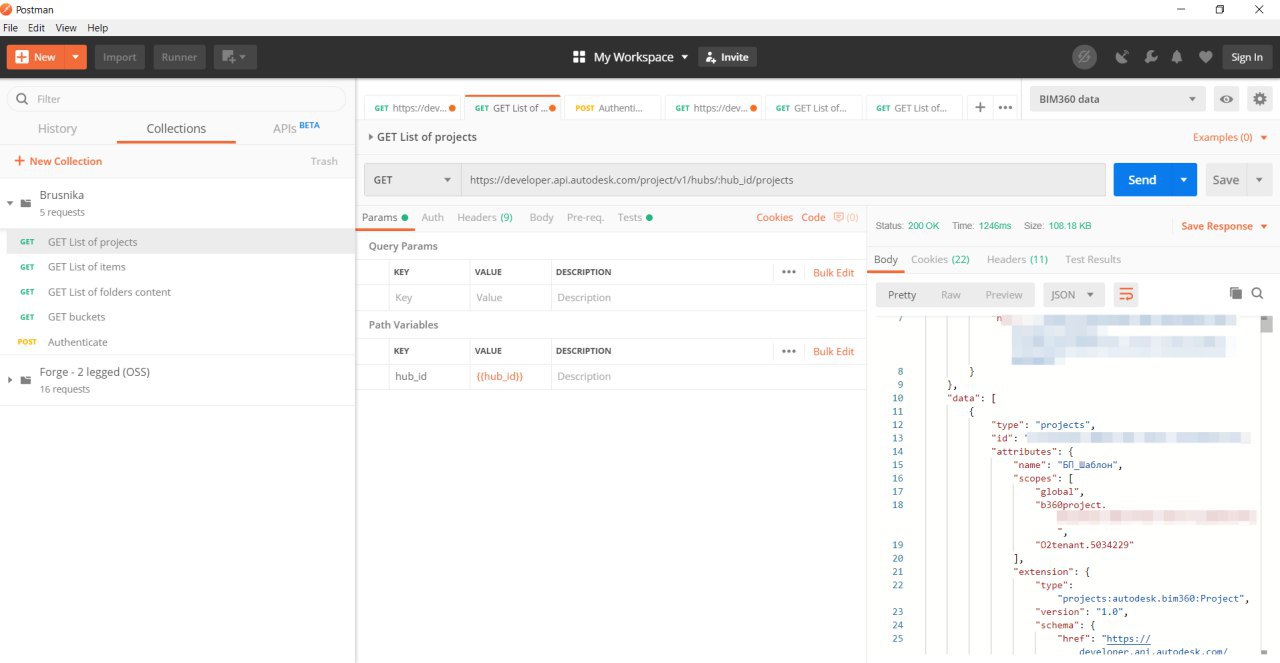Open the BIM360 data environment dropdown
Image resolution: width=1280 pixels, height=663 pixels.
coord(1117,99)
